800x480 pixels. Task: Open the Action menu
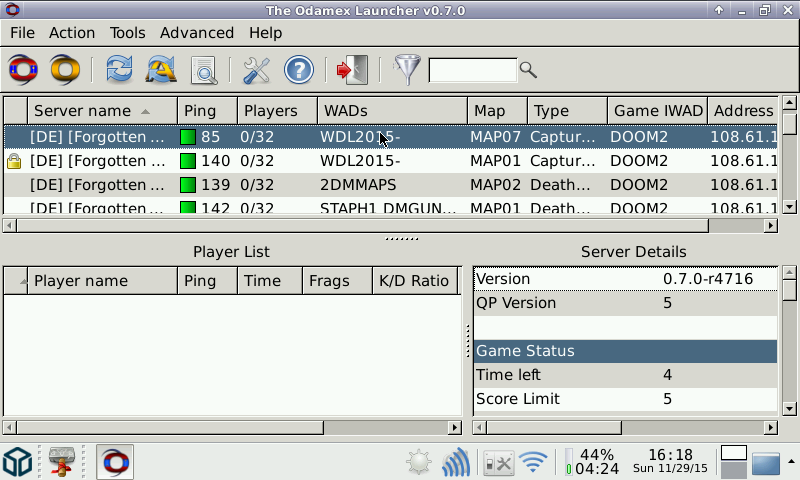[72, 33]
